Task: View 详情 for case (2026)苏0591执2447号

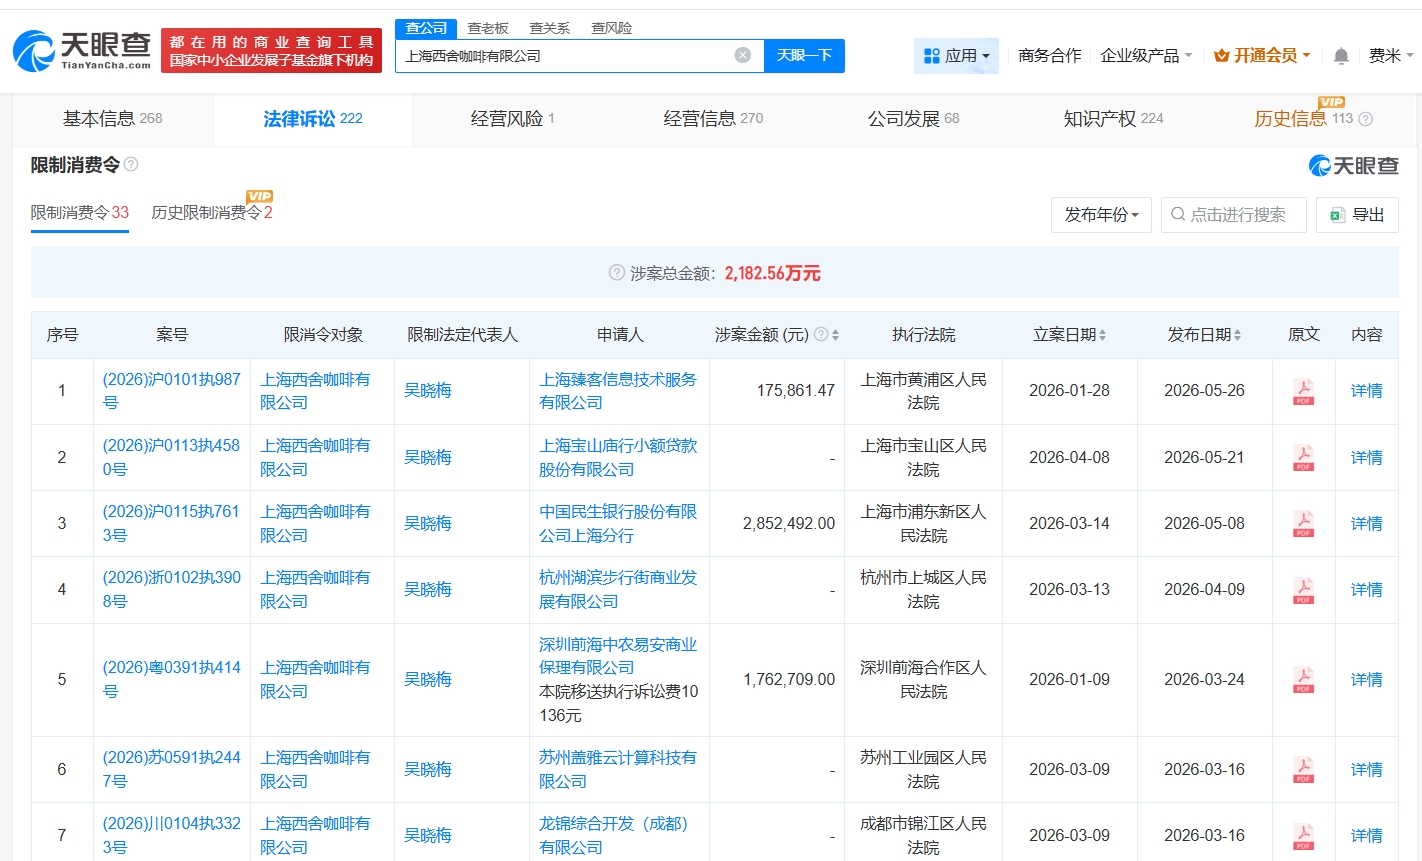Action: (x=1367, y=769)
